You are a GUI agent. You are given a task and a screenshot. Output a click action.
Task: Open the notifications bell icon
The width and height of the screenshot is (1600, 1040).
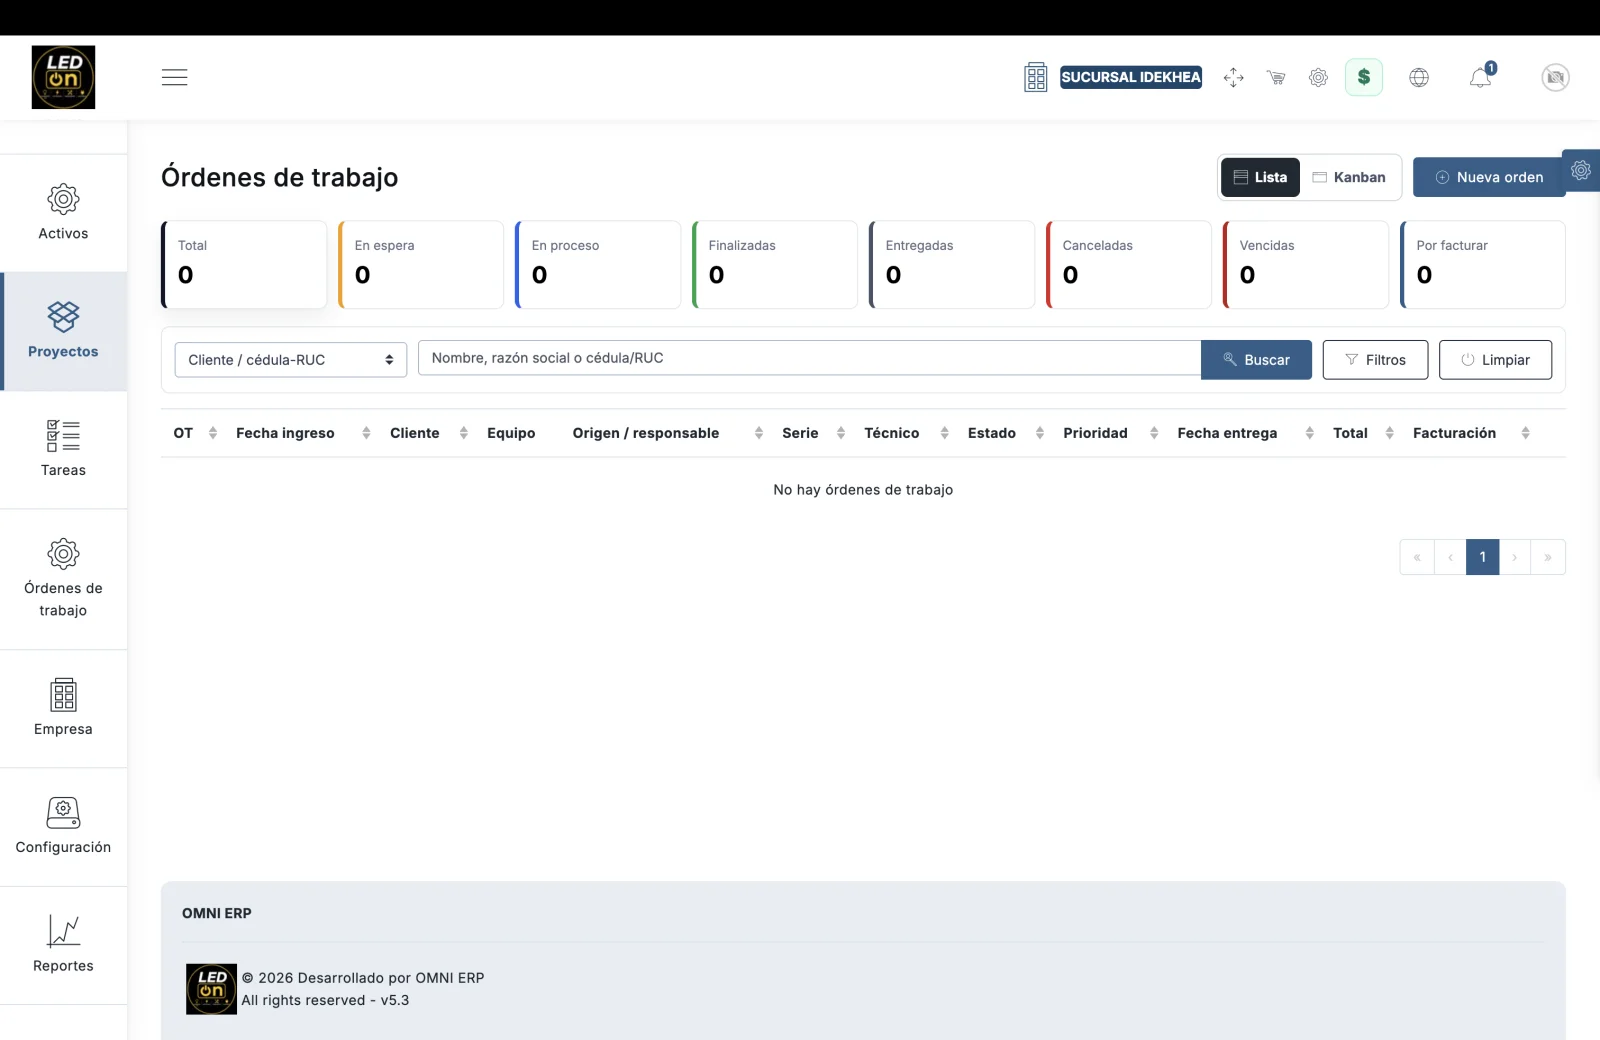[1481, 77]
